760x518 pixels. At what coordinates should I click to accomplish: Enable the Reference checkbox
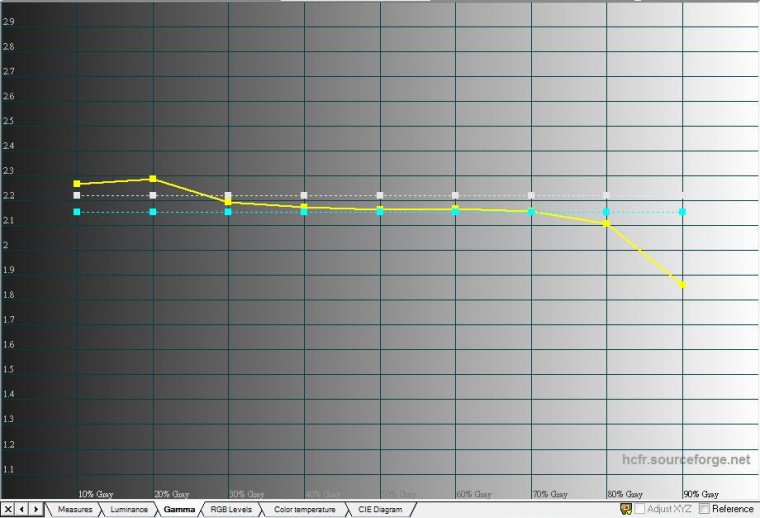pos(704,509)
